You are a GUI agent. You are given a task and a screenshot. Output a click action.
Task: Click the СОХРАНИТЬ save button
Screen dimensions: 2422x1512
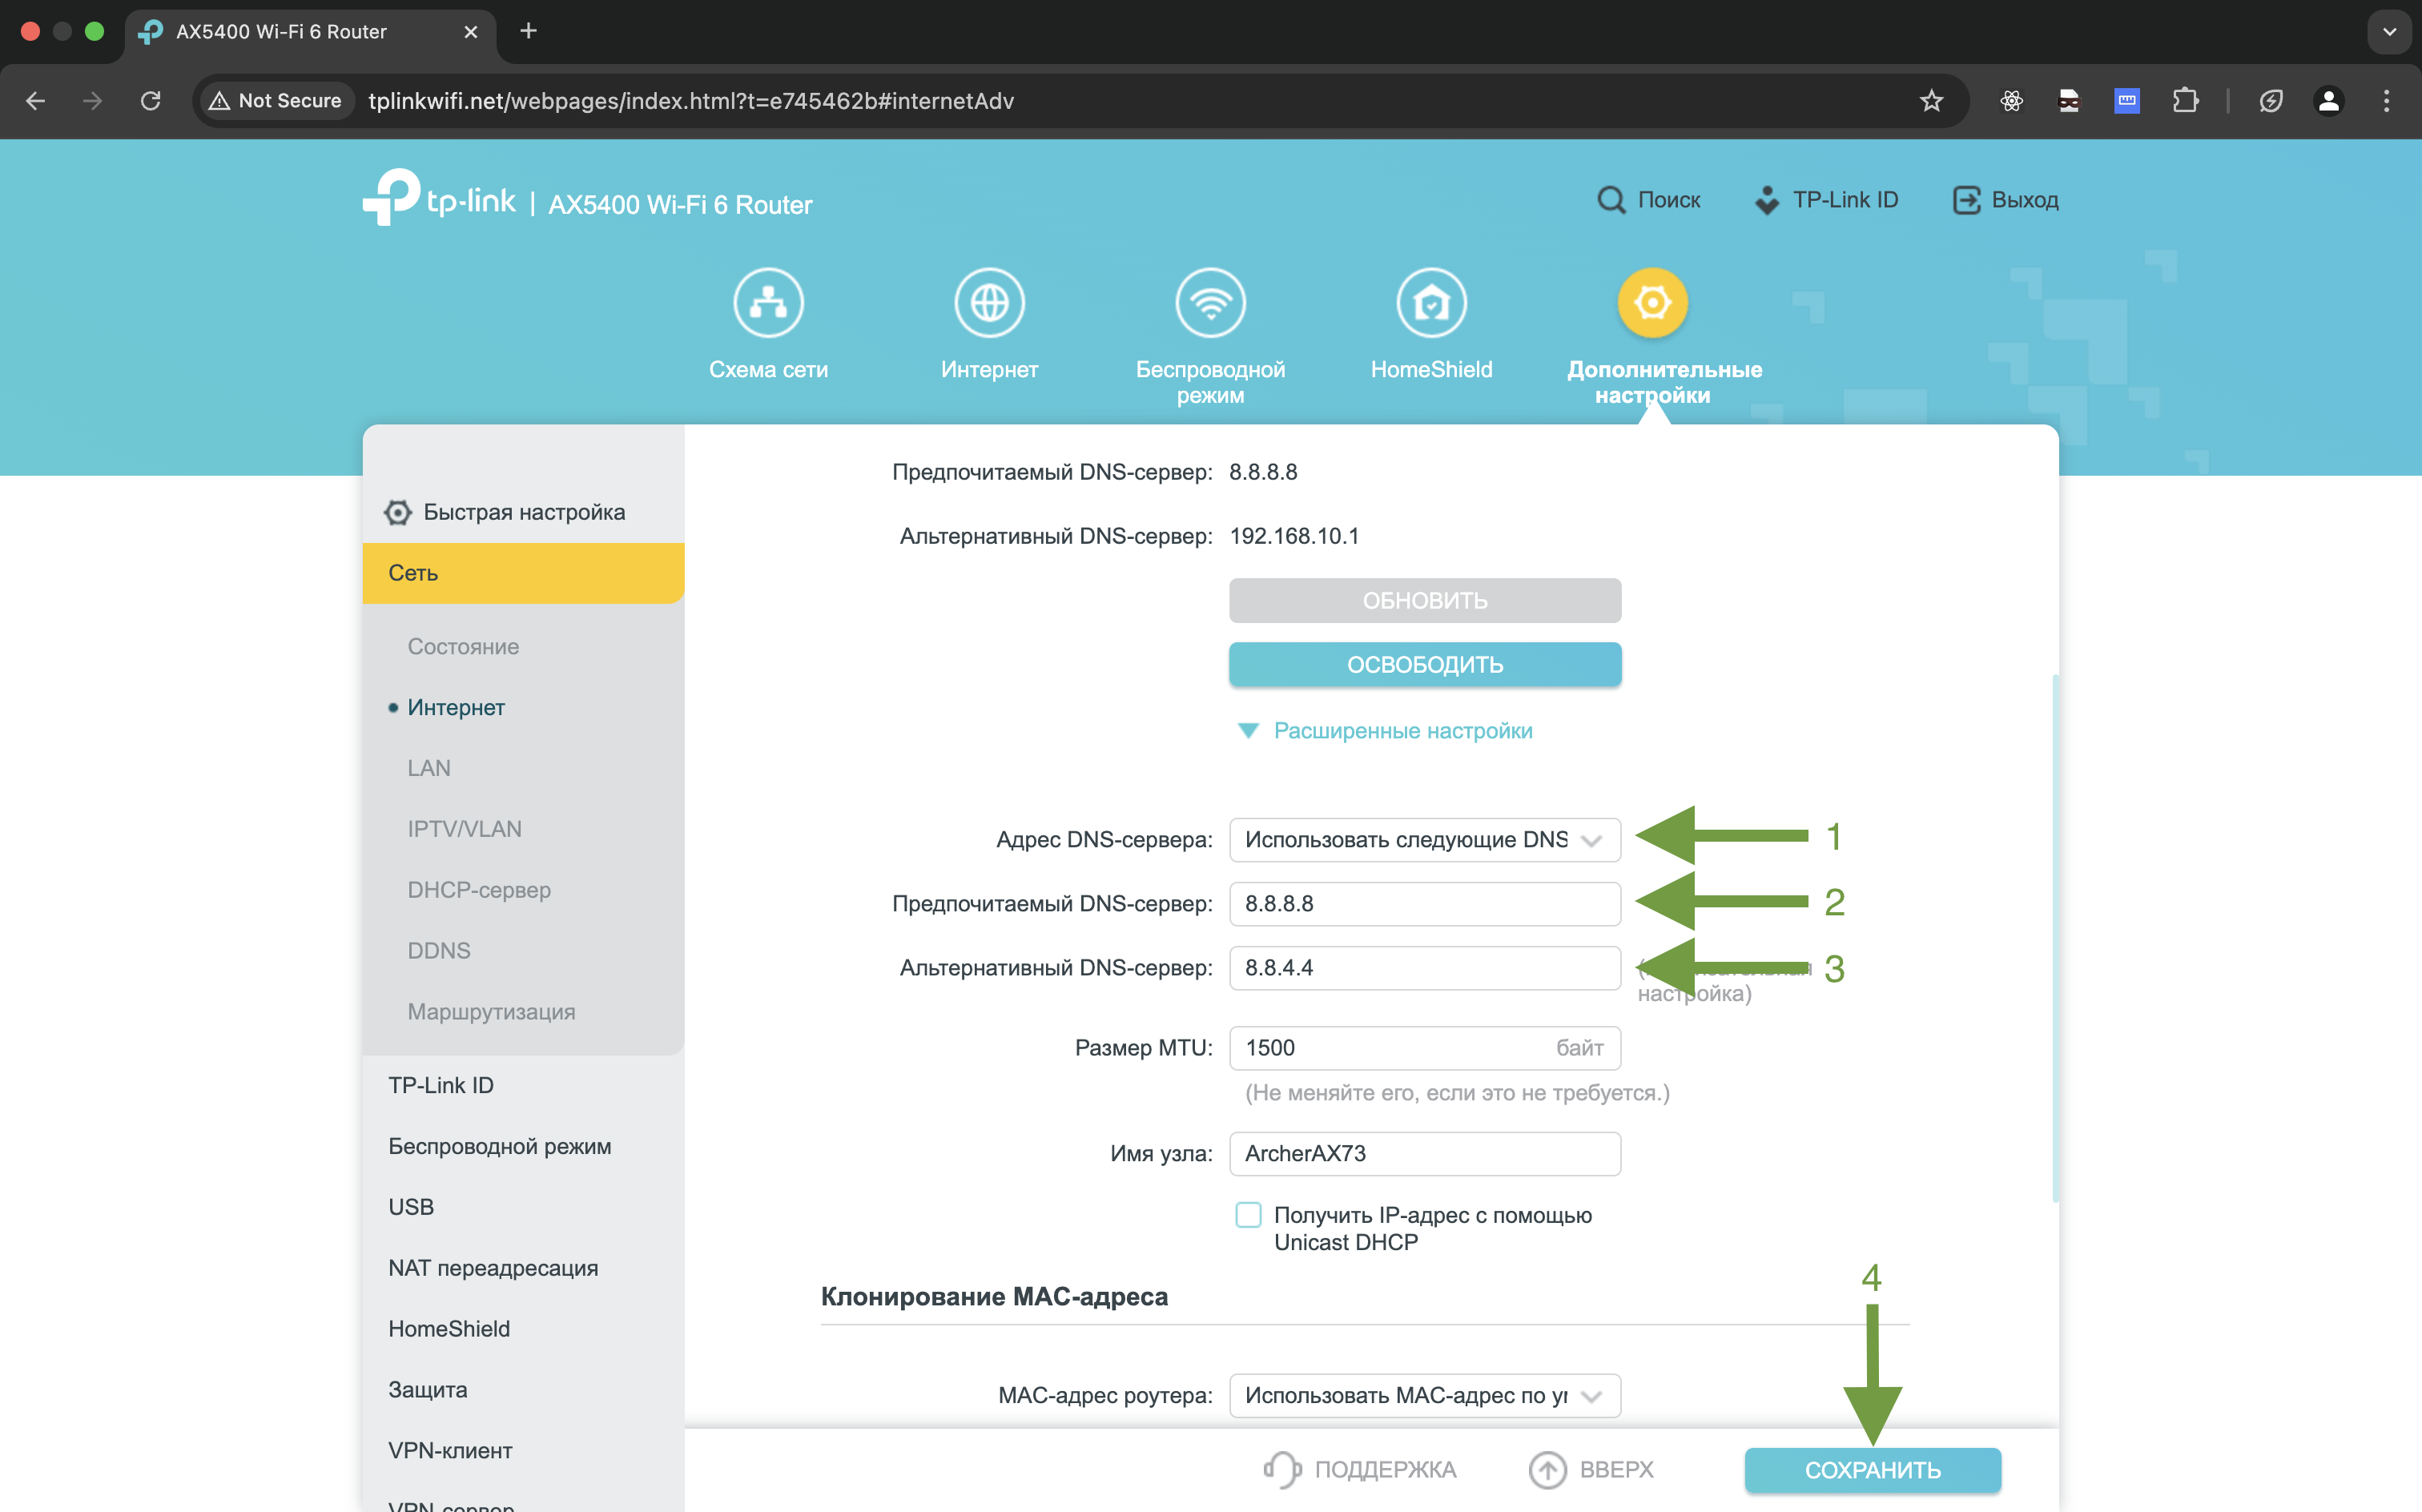click(x=1872, y=1469)
